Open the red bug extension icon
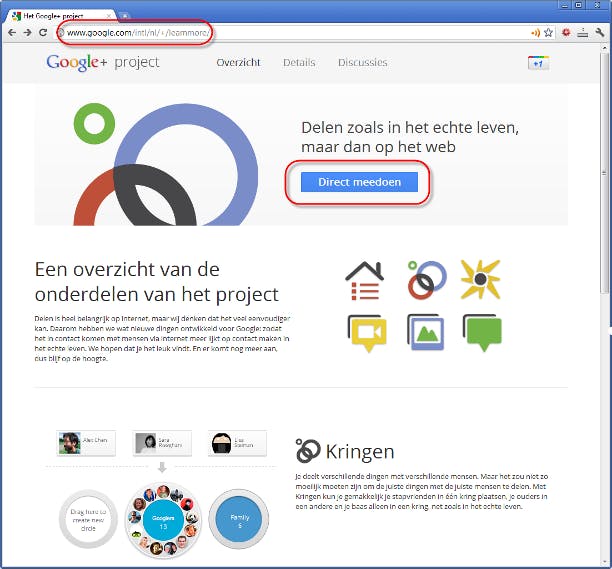This screenshot has height=569, width=612. [x=566, y=32]
